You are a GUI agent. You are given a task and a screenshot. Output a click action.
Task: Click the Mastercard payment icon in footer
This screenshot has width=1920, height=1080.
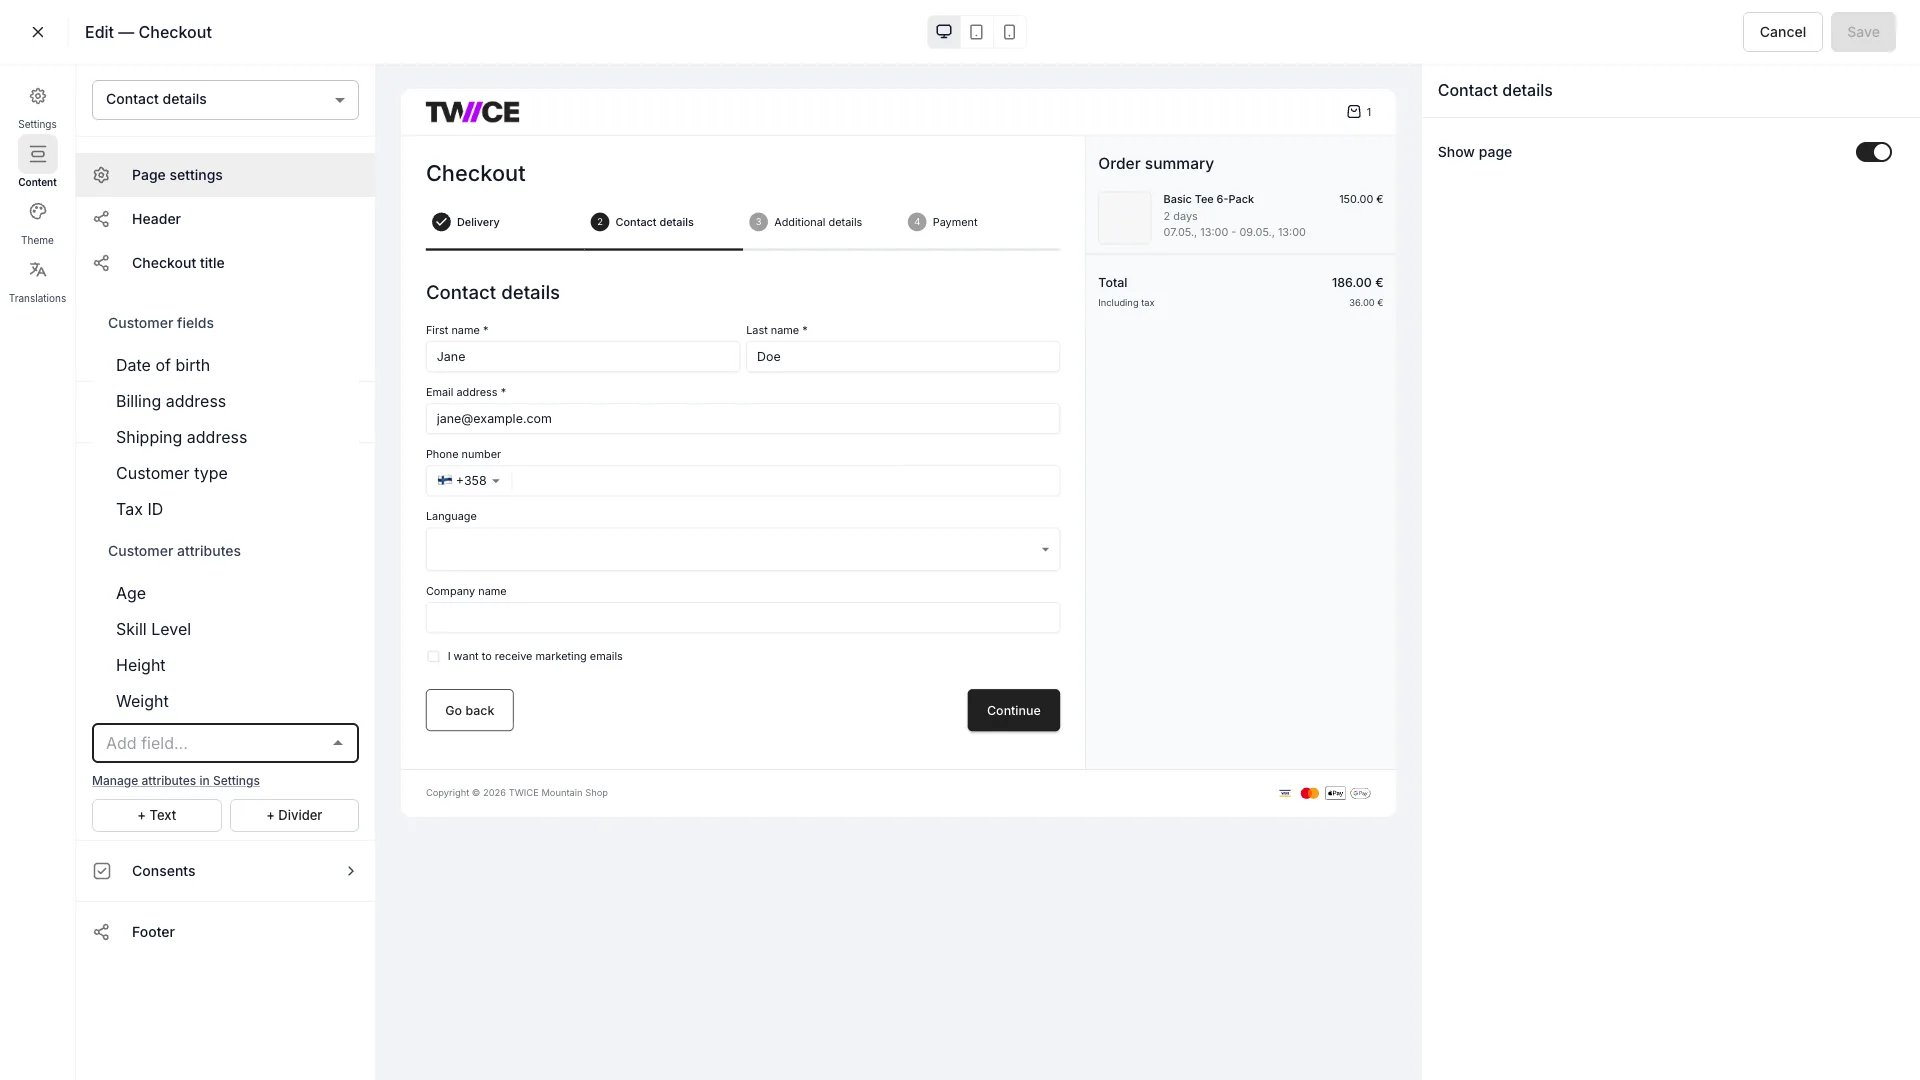(x=1309, y=793)
